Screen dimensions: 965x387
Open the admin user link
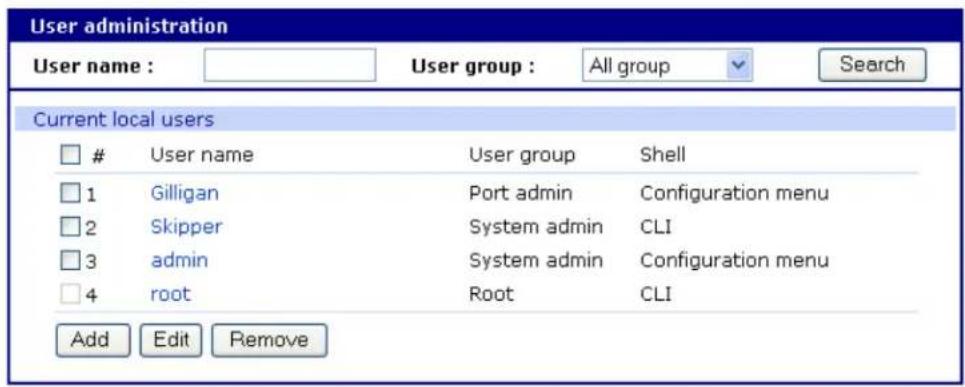click(x=179, y=260)
